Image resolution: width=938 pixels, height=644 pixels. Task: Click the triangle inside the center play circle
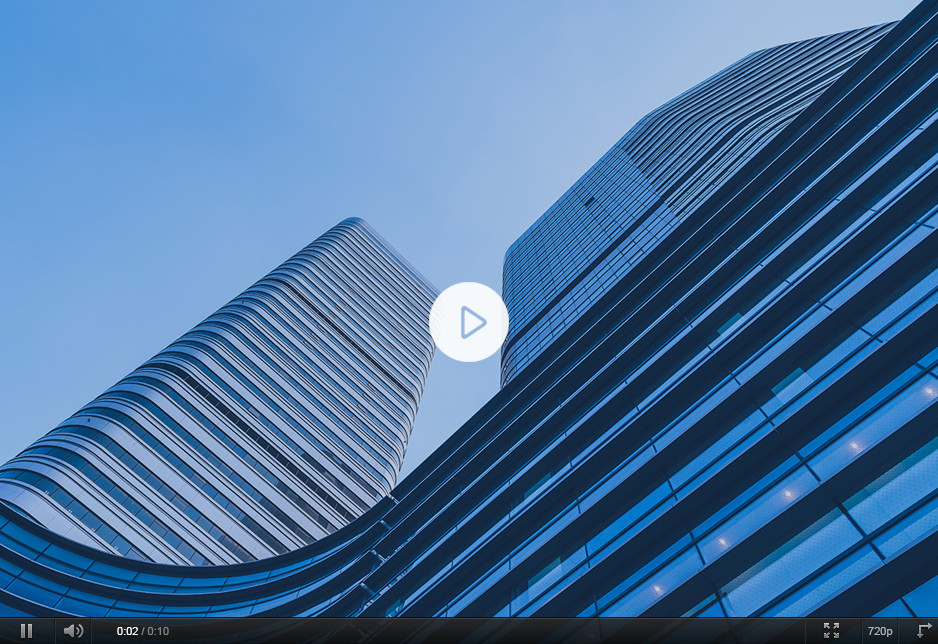click(x=471, y=322)
